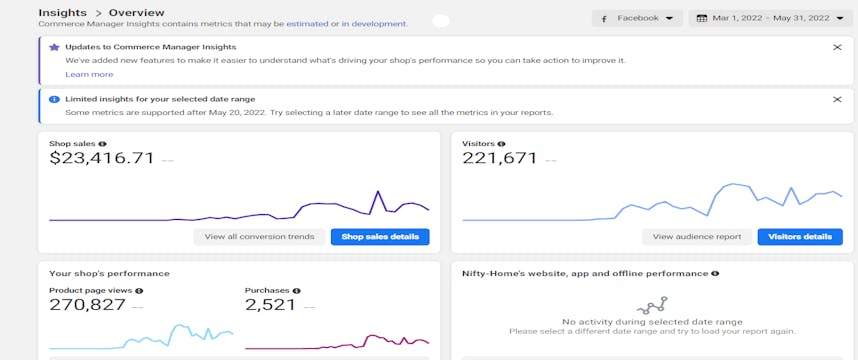Click the Visitors info icon
Viewport: 858px width, 360px height.
click(501, 144)
